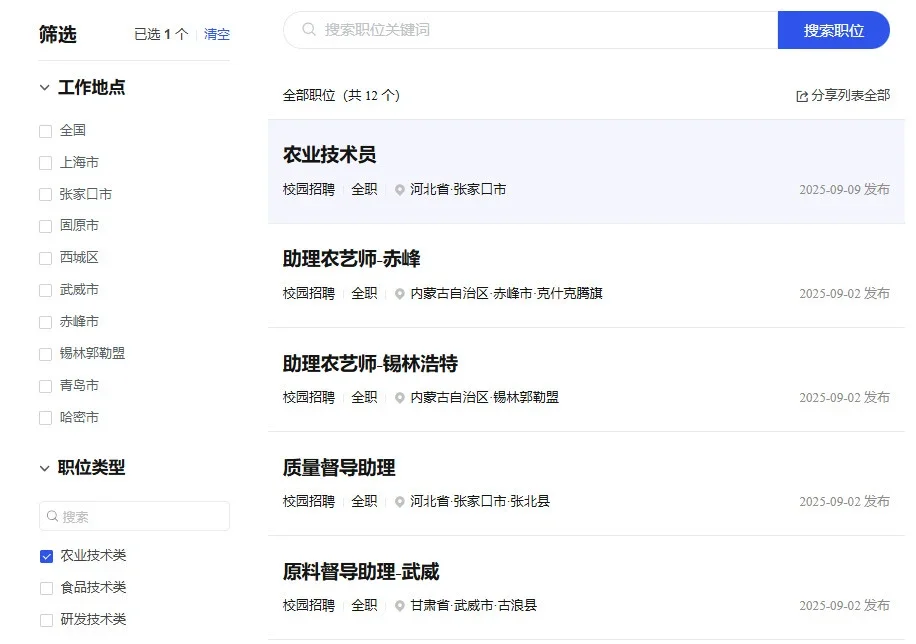
Task: Click the share icon beside 分享列表全部
Action: [802, 96]
